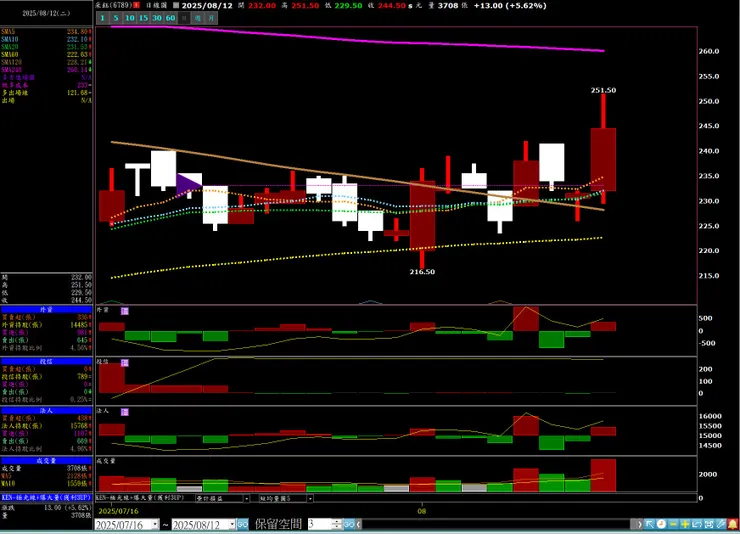740x534 pixels.
Task: Select the pencil drawing tool icon
Action: 721,524
